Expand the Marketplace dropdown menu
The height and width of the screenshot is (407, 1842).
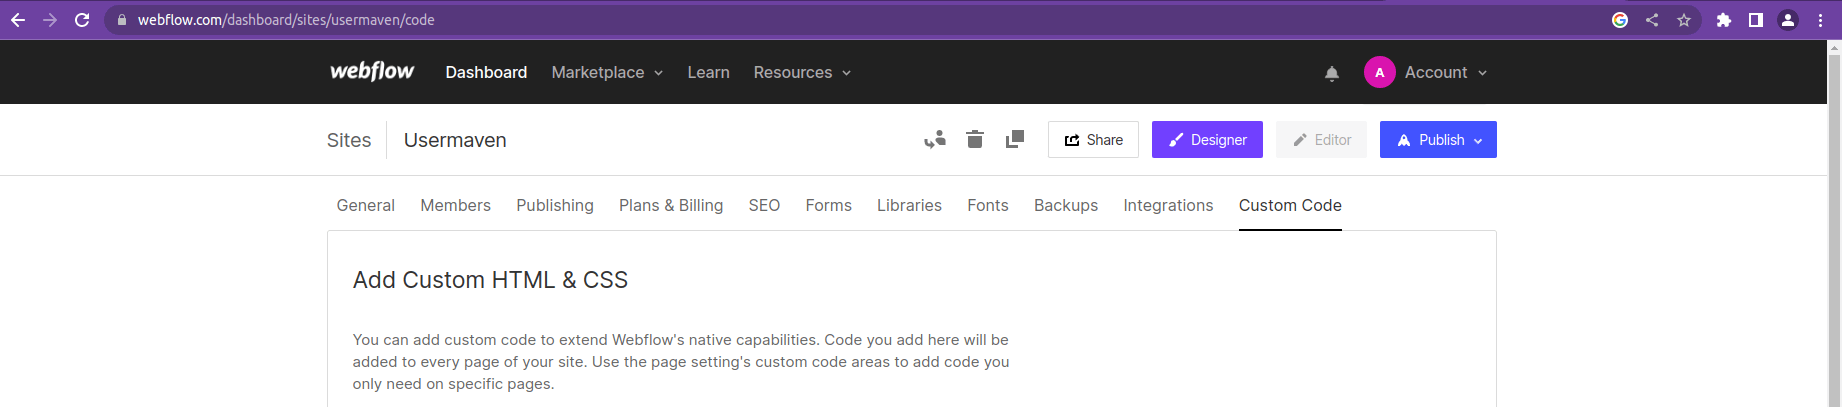(x=607, y=73)
